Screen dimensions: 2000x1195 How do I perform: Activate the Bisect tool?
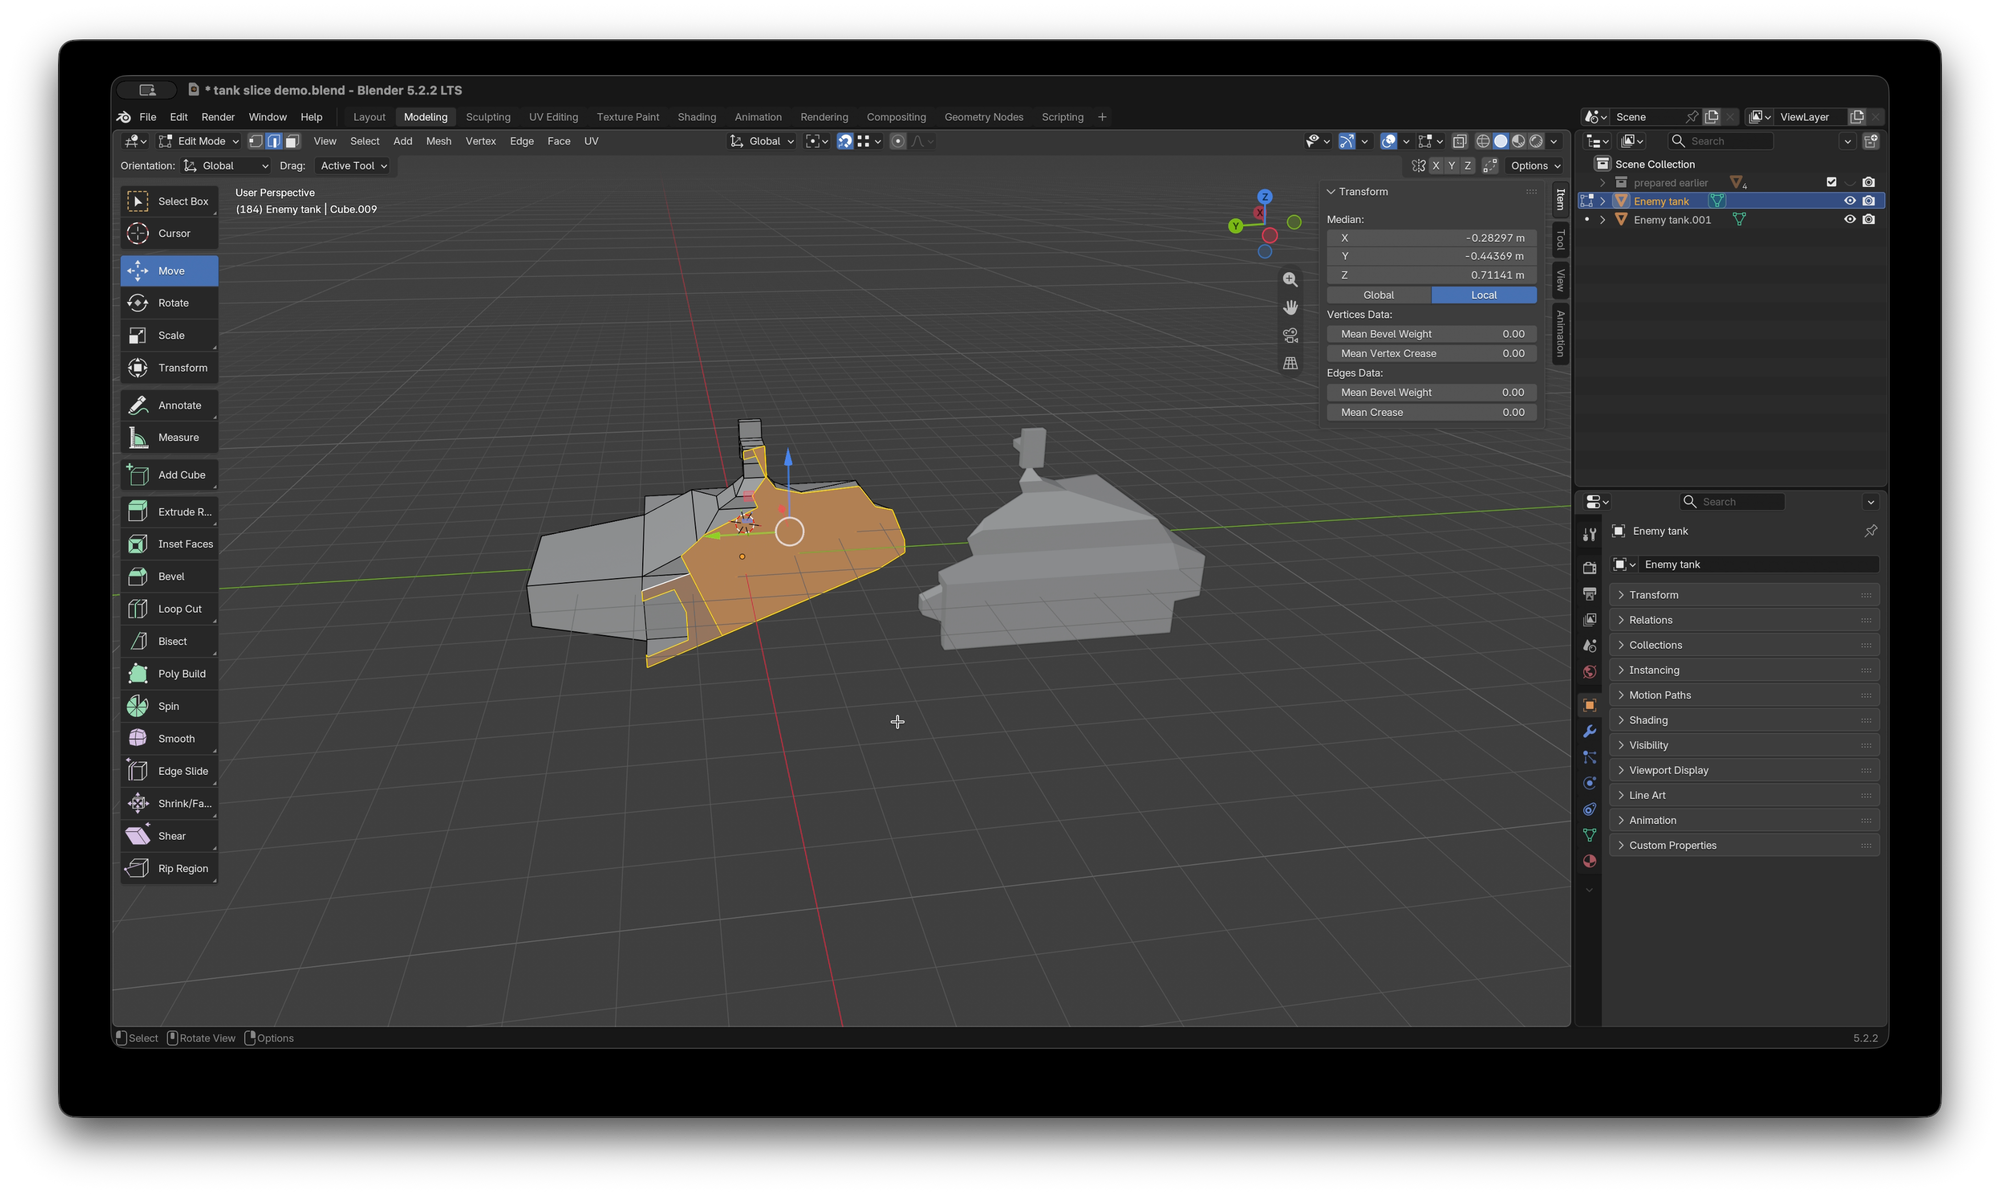[169, 641]
